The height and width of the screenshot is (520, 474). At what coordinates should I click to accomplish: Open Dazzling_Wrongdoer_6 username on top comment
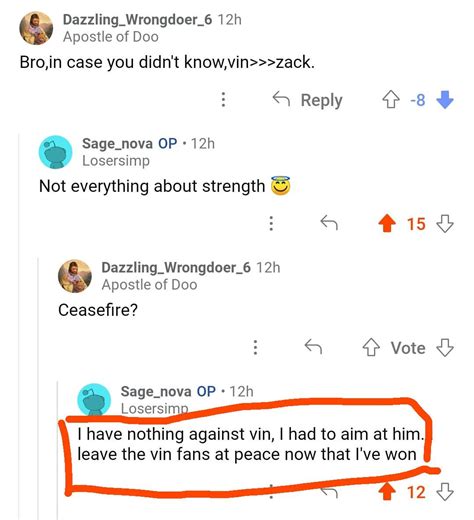(137, 20)
